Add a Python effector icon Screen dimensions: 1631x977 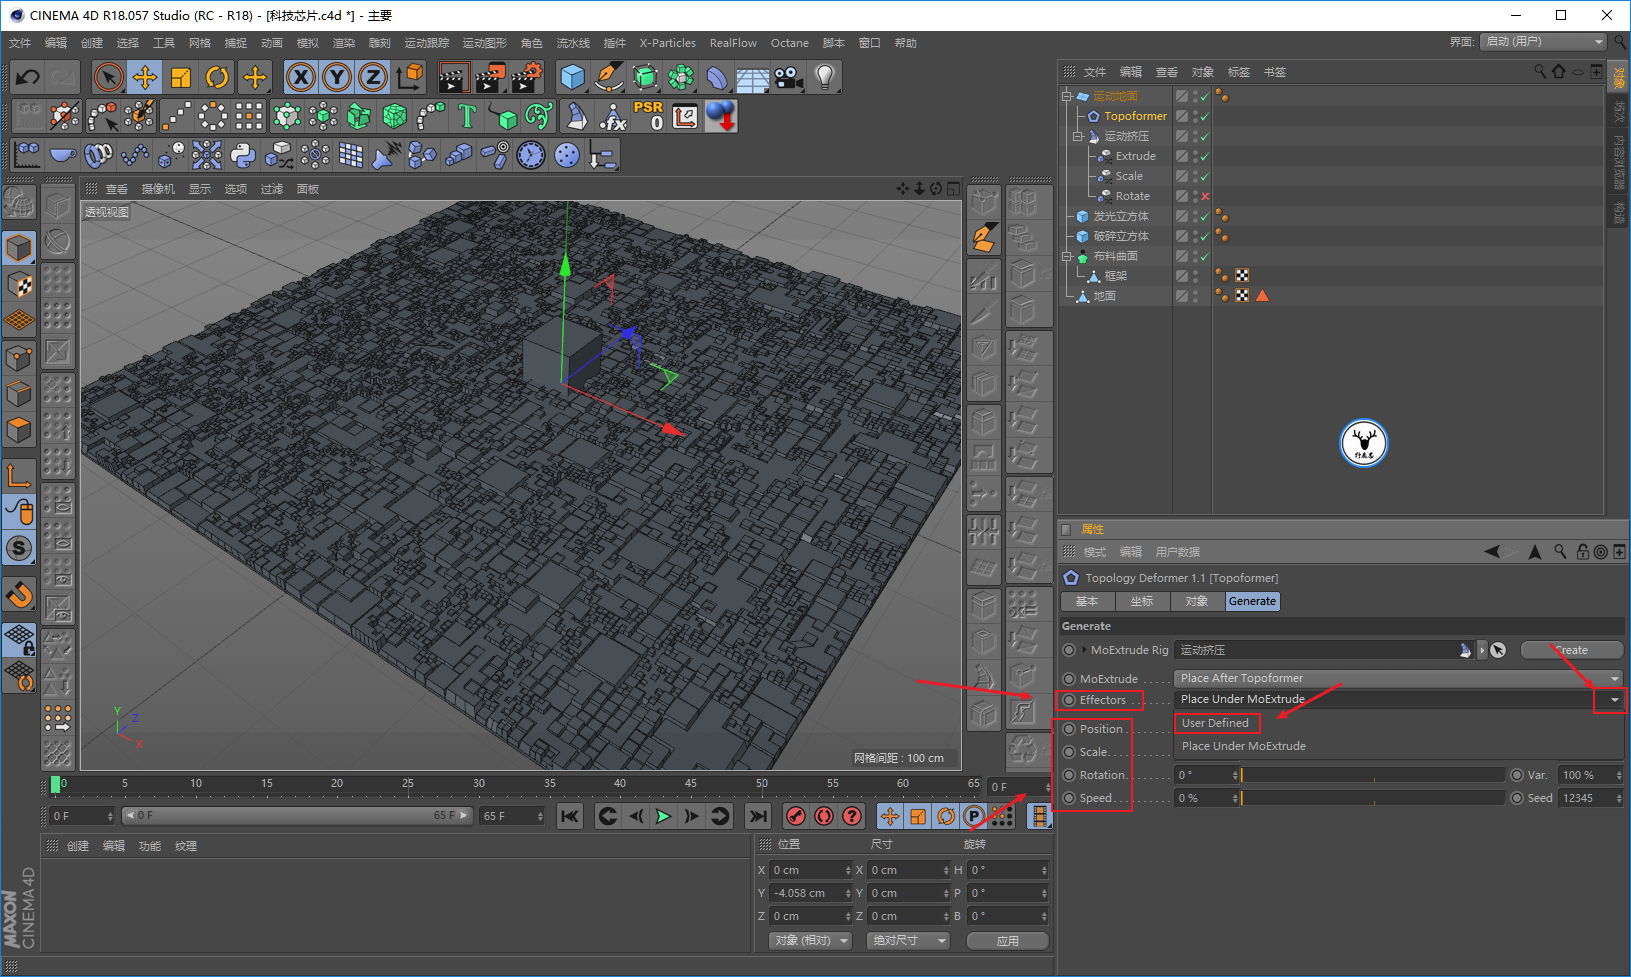point(243,155)
